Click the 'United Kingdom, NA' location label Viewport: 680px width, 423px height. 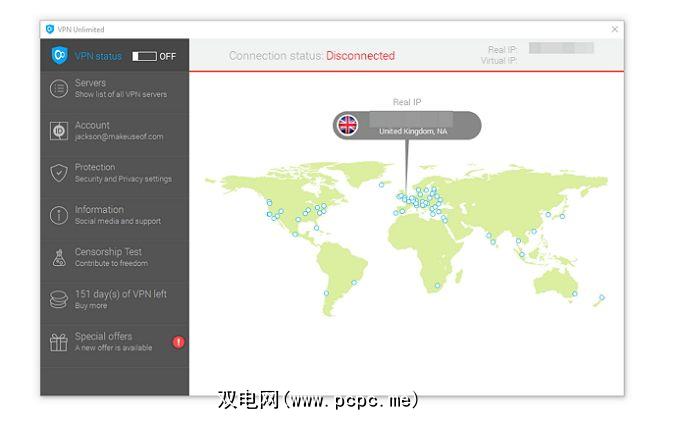pyautogui.click(x=413, y=131)
